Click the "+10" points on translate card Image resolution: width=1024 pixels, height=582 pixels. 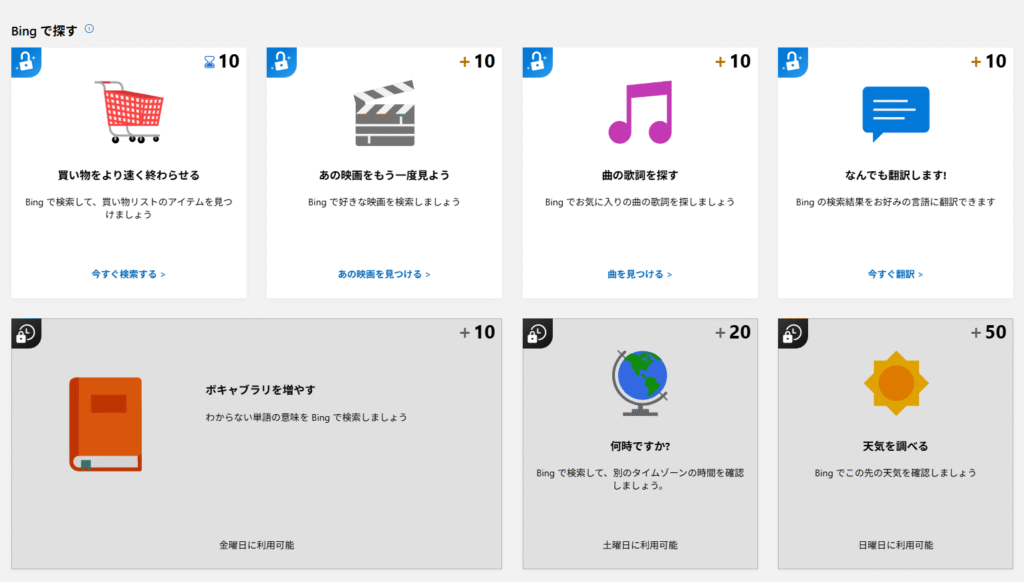point(988,61)
